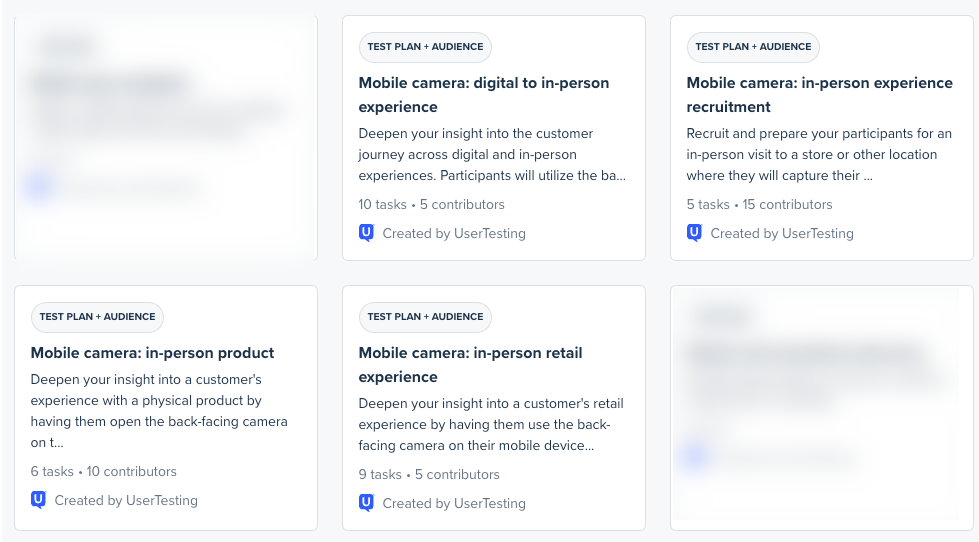The width and height of the screenshot is (979, 542).
Task: Click UserTesting logo on in-person experience recruitment card
Action: tap(694, 234)
